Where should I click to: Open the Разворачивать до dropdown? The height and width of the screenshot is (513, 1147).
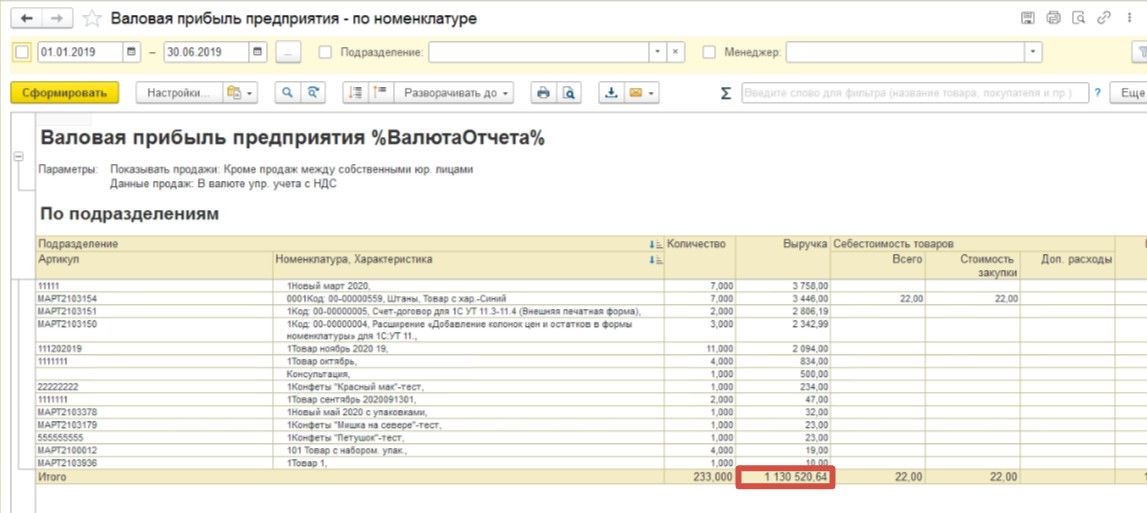[x=455, y=93]
